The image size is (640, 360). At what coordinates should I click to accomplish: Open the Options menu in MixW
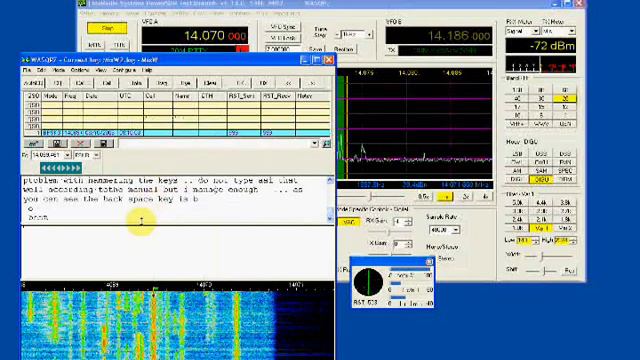tap(80, 70)
